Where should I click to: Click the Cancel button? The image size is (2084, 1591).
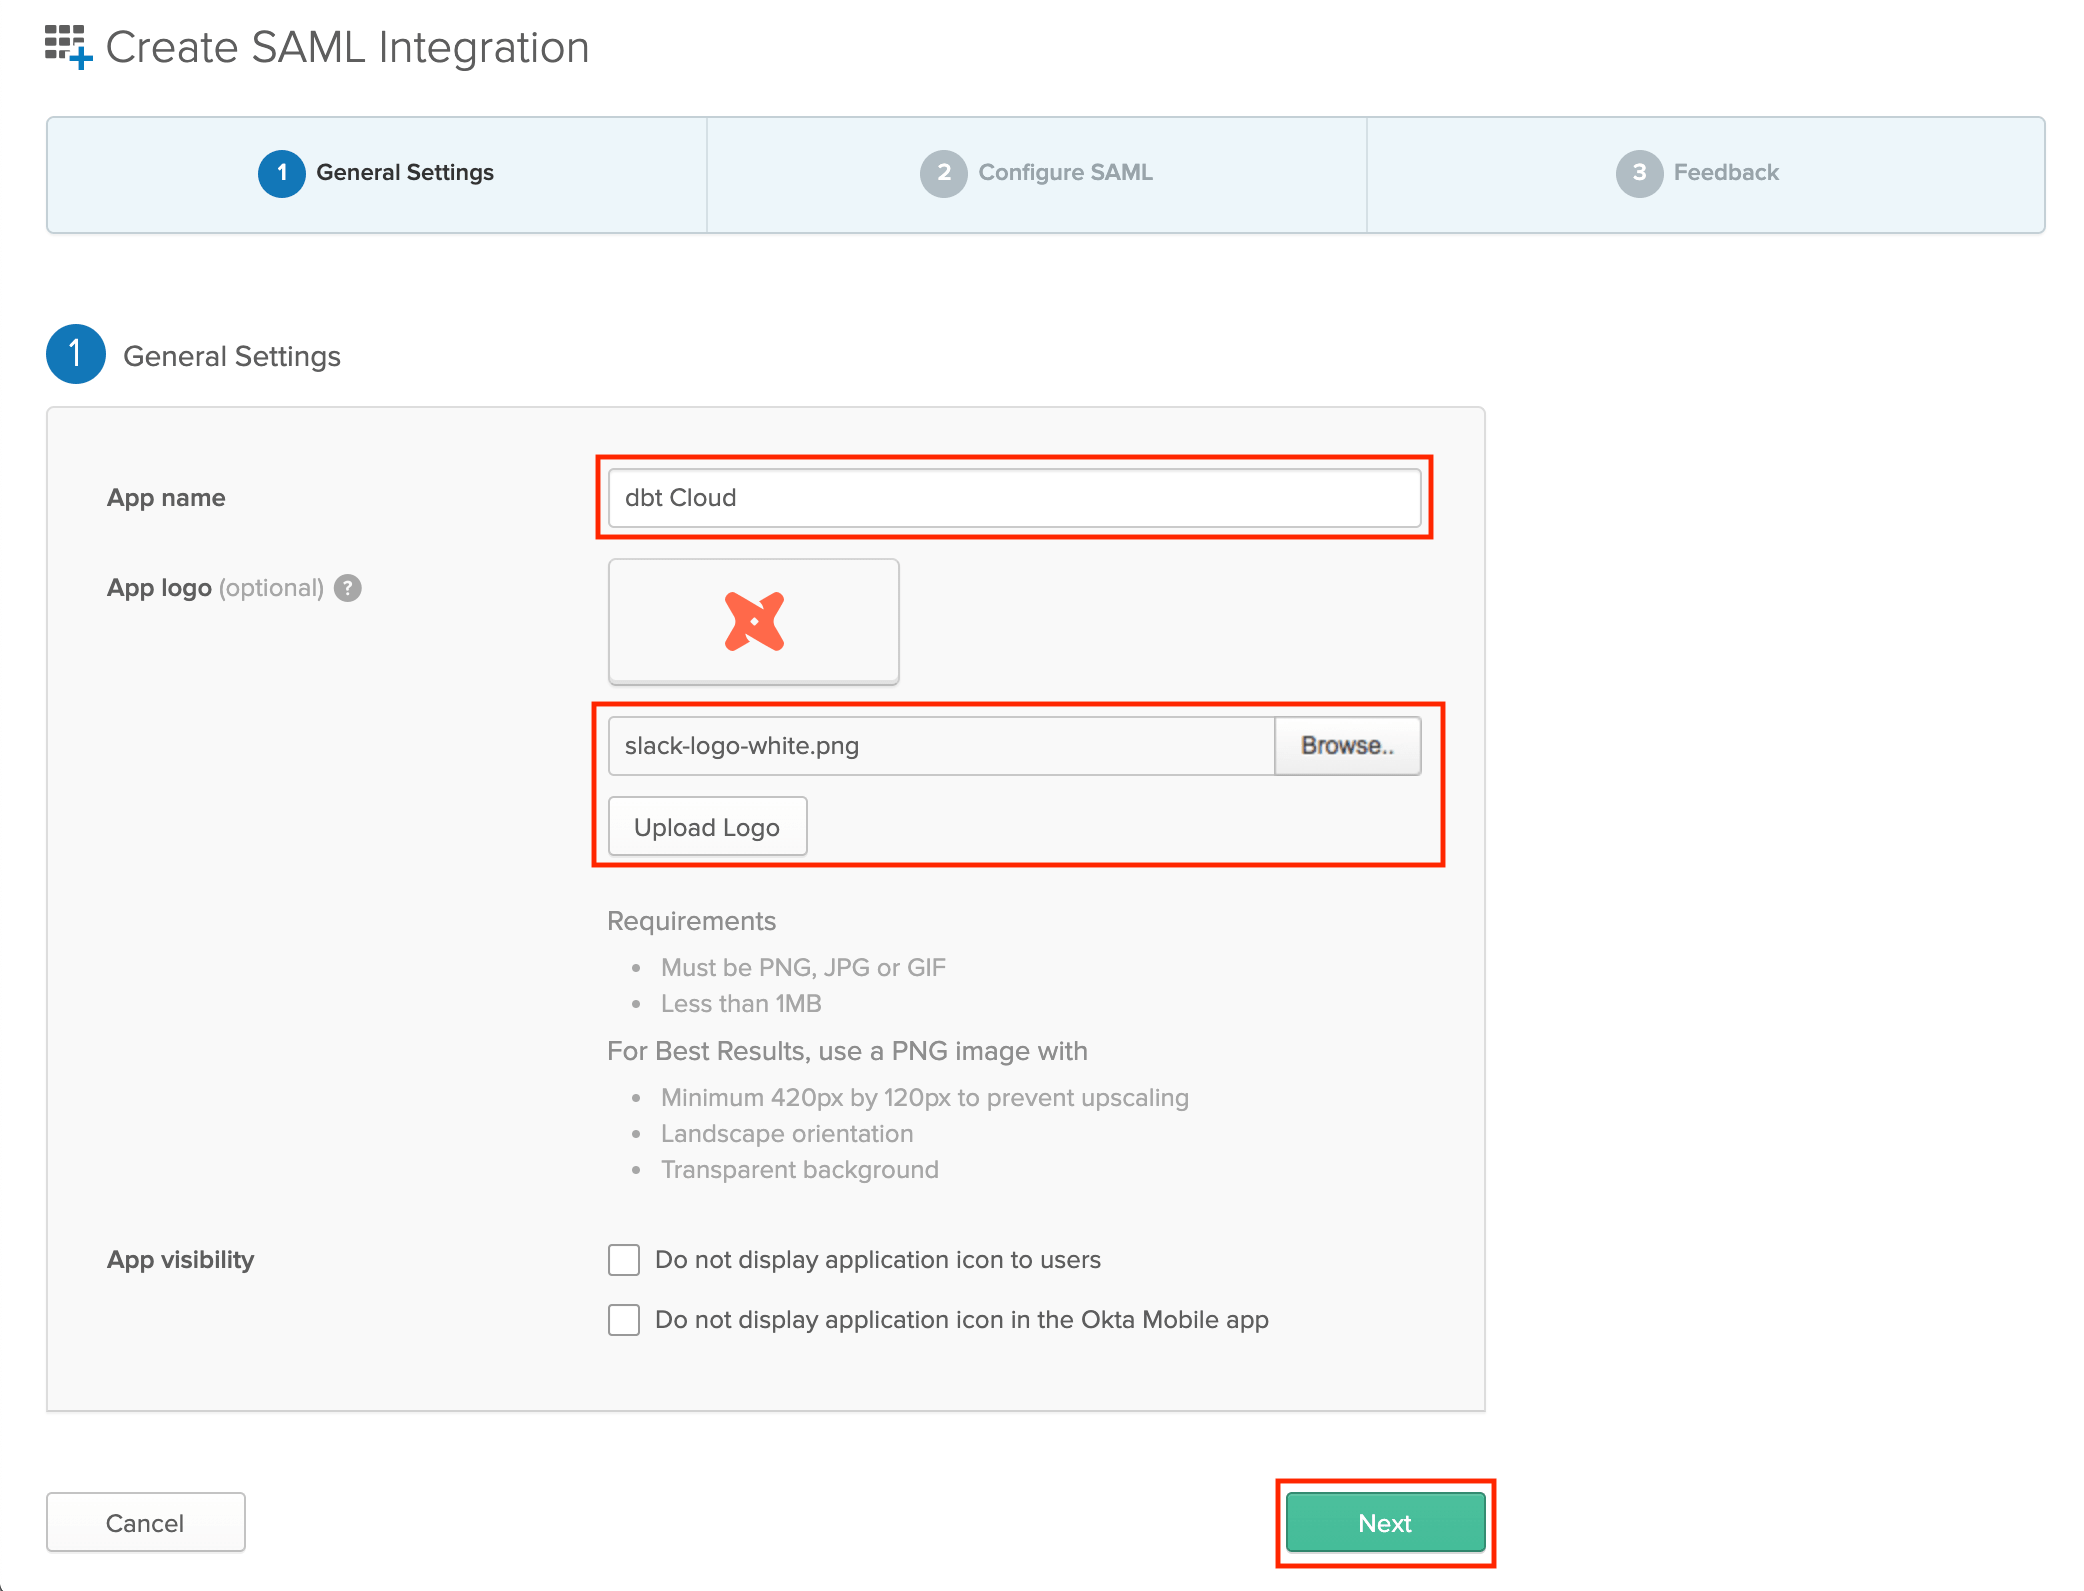145,1522
